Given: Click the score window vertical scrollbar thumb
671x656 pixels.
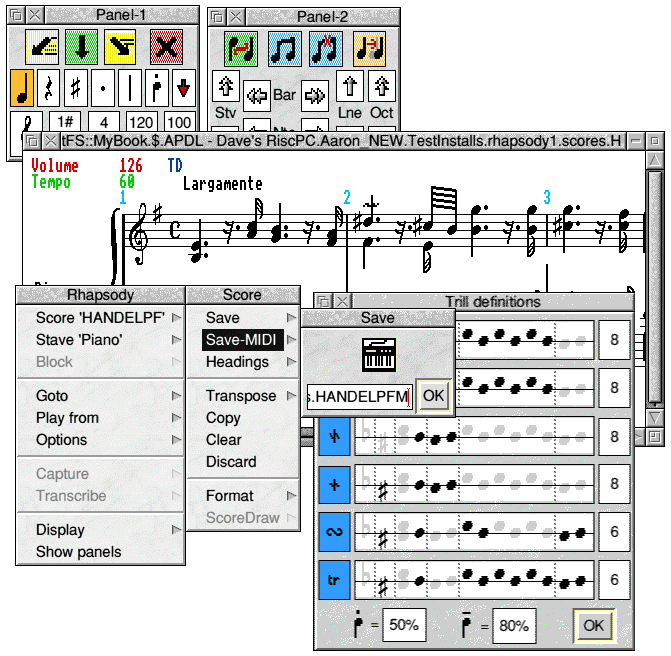Looking at the screenshot, I should pos(655,287).
